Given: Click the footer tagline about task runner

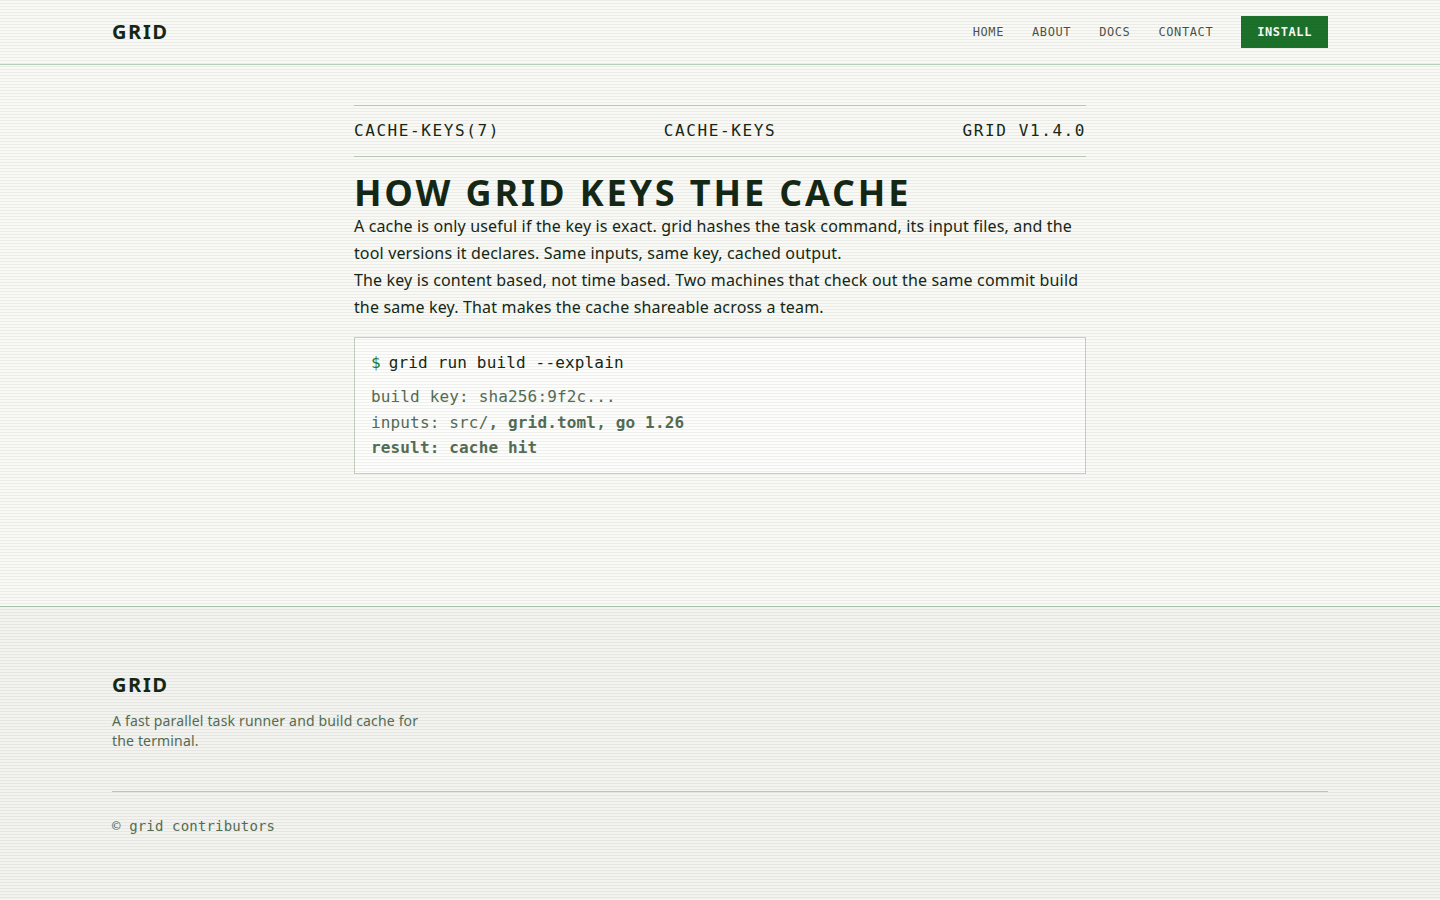Looking at the screenshot, I should tap(265, 731).
